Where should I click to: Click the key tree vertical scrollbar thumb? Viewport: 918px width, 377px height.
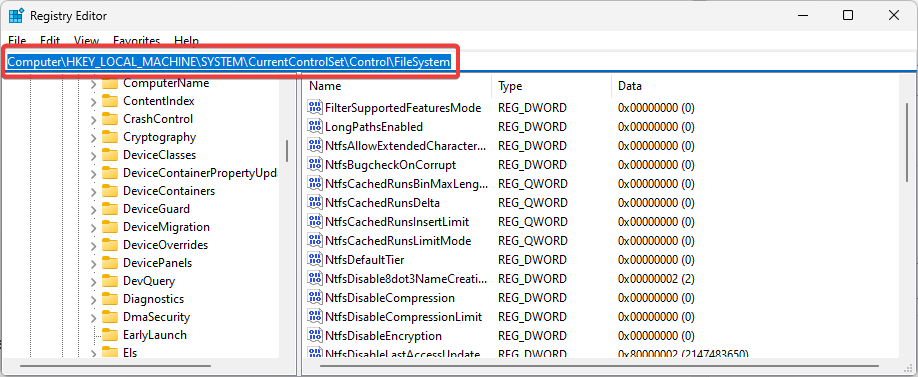tap(287, 150)
